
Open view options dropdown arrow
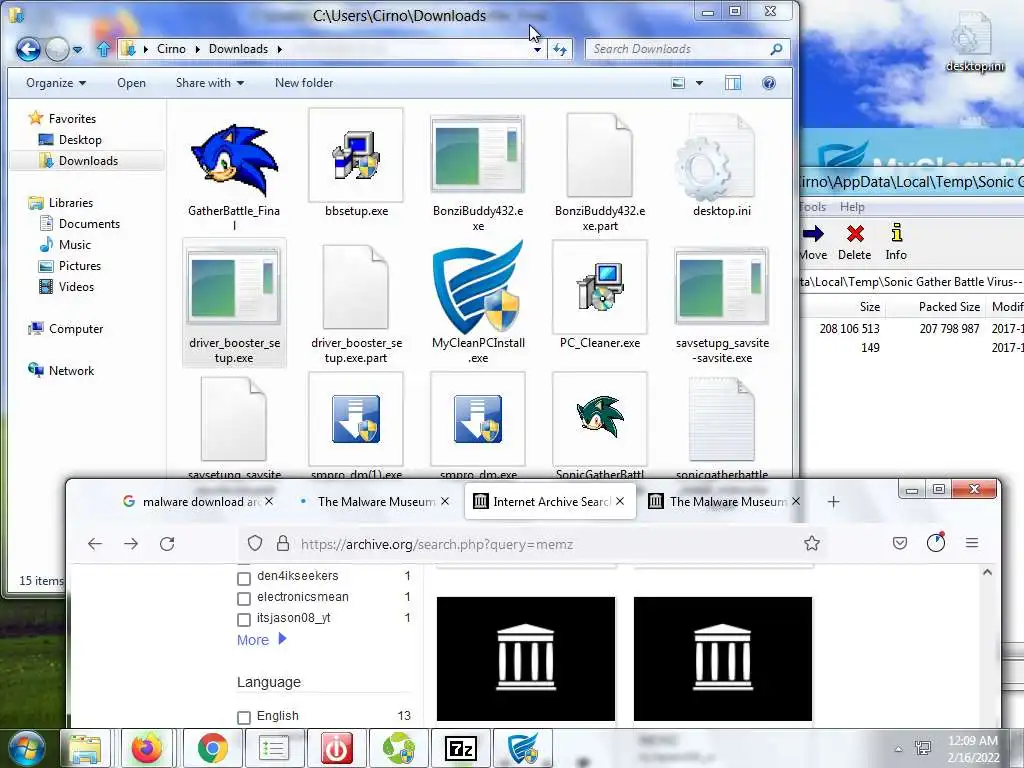coord(699,83)
